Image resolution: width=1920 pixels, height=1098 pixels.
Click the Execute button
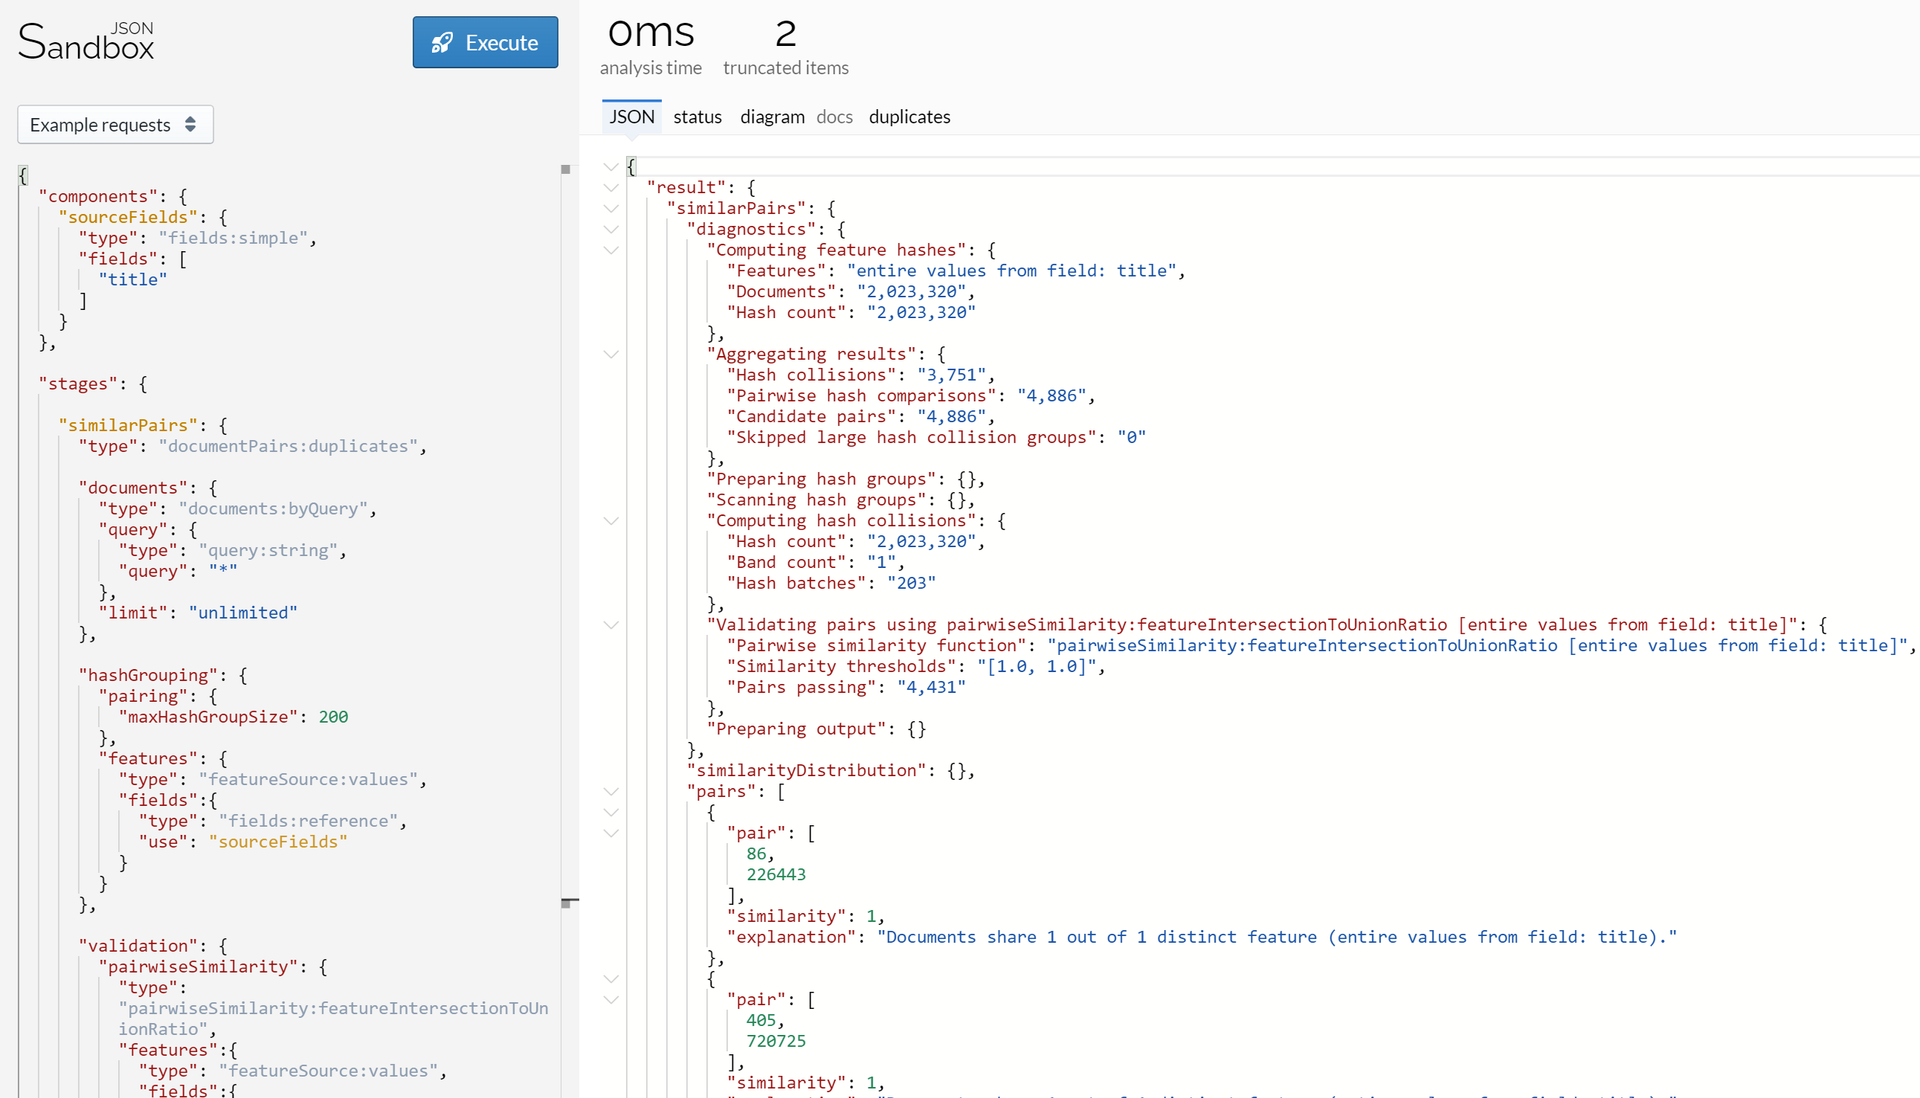485,42
